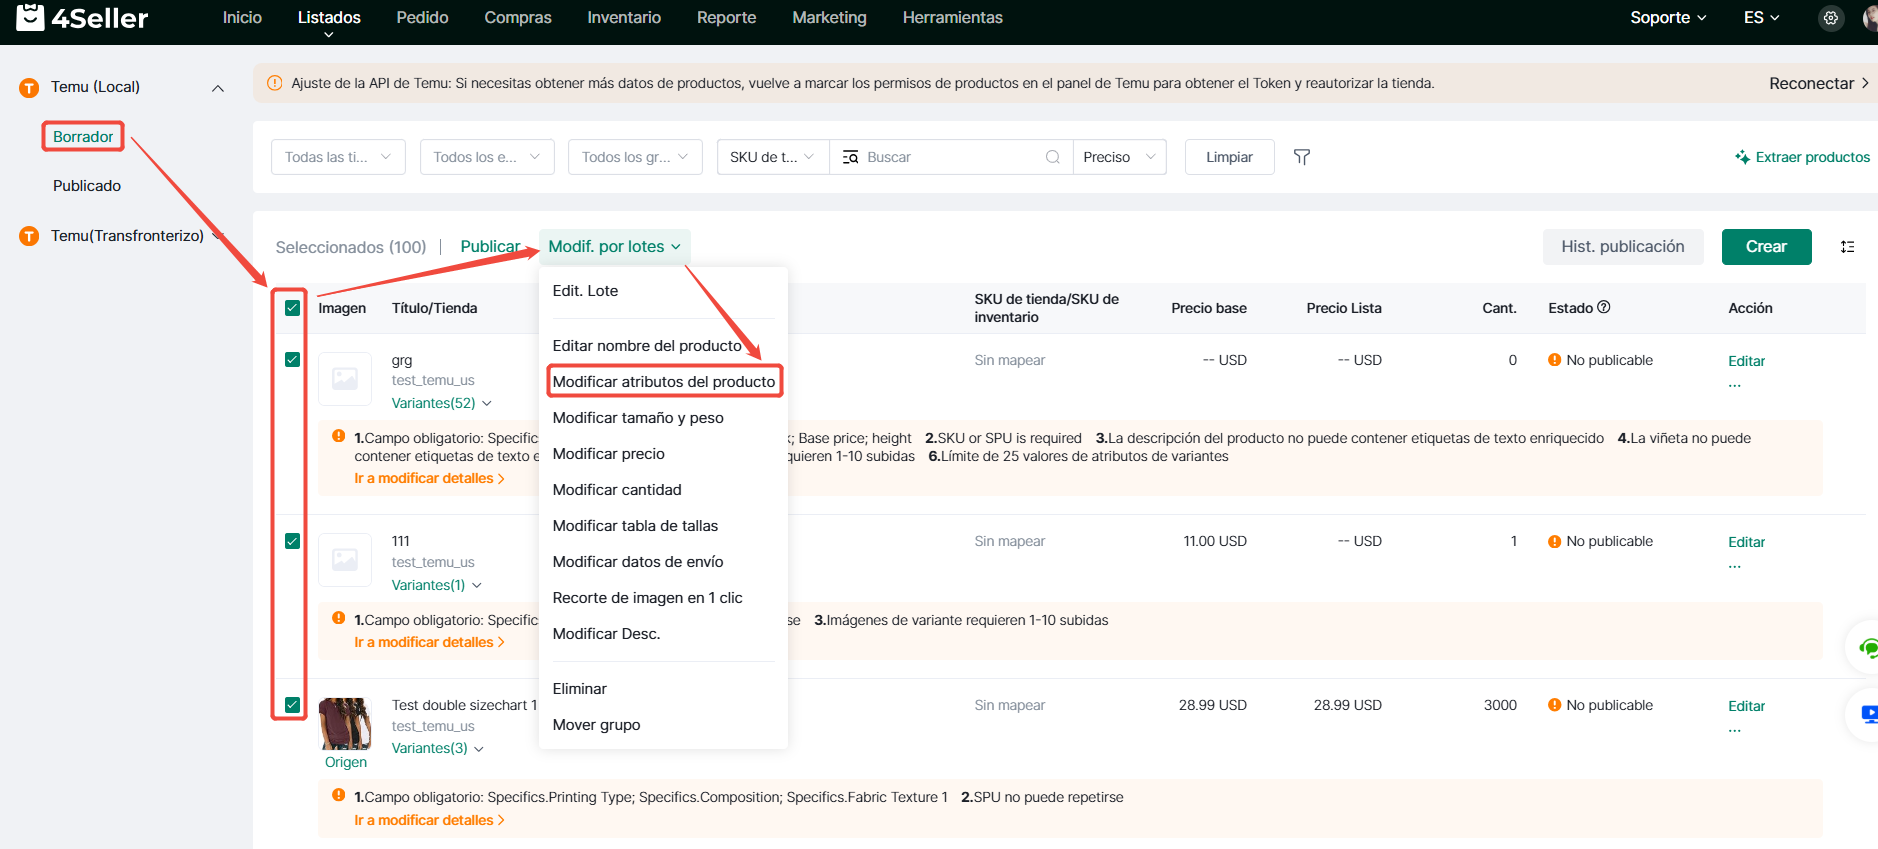
Task: Open Publicado in the sidebar
Action: pos(87,186)
